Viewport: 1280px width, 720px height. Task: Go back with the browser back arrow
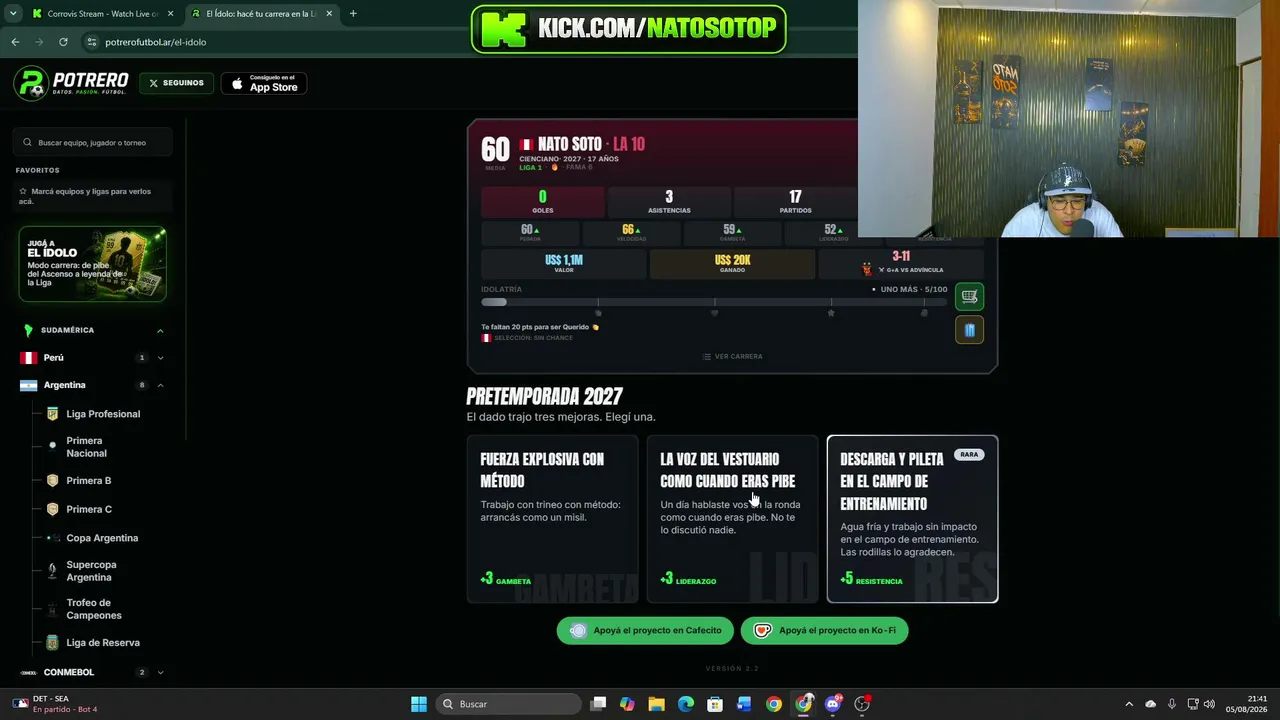point(15,42)
